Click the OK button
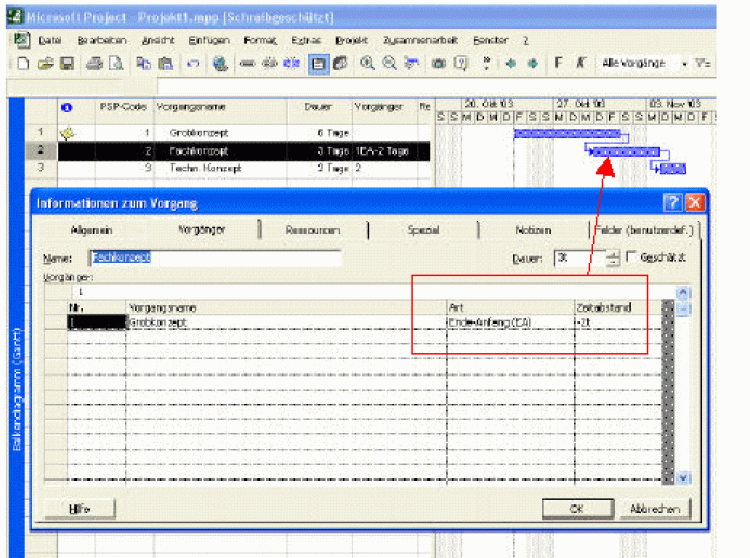Screen dimensions: 750x558 (576, 508)
